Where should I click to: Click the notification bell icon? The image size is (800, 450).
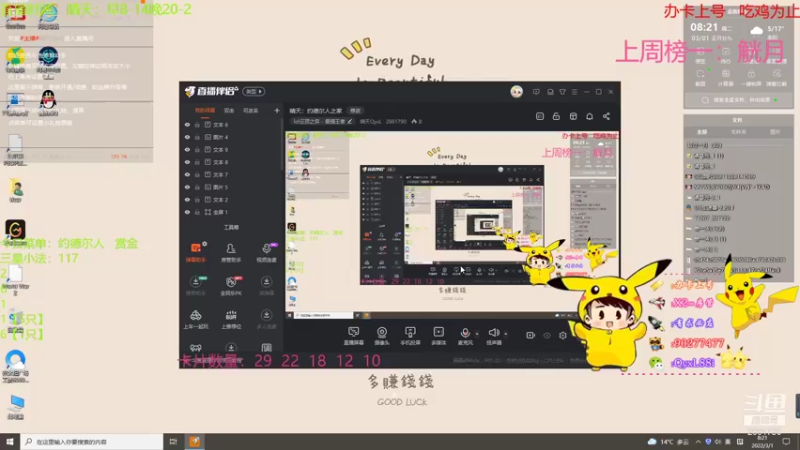pos(589,116)
